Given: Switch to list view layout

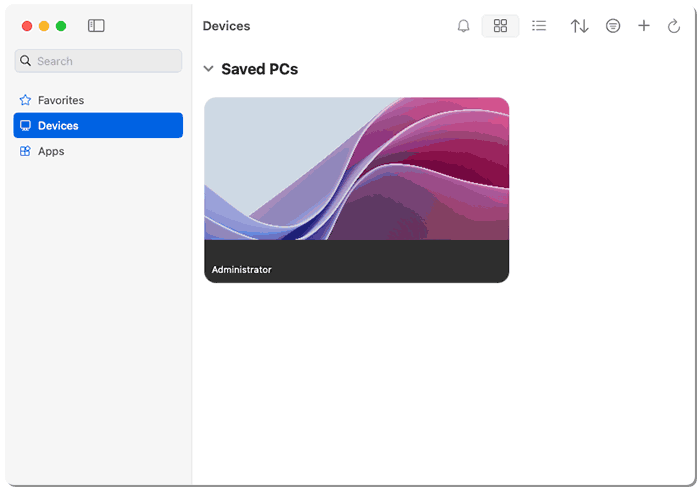Looking at the screenshot, I should pyautogui.click(x=539, y=26).
